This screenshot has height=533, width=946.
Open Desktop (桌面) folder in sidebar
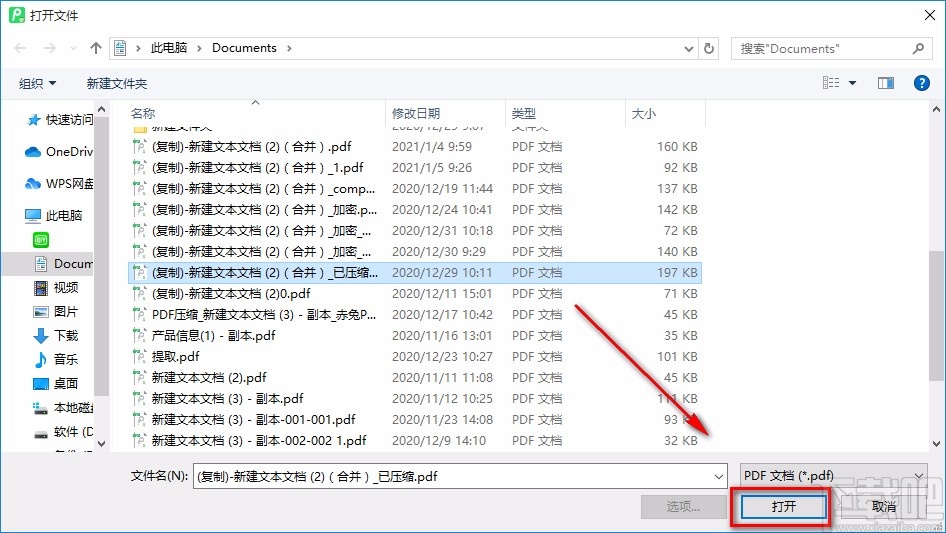[56, 383]
